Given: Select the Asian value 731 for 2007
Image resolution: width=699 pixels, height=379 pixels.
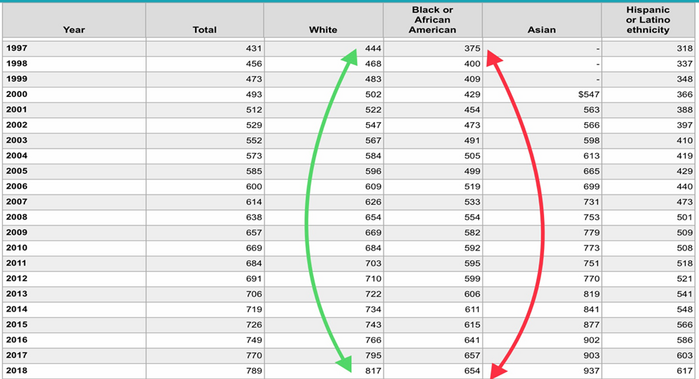Looking at the screenshot, I should [x=592, y=202].
